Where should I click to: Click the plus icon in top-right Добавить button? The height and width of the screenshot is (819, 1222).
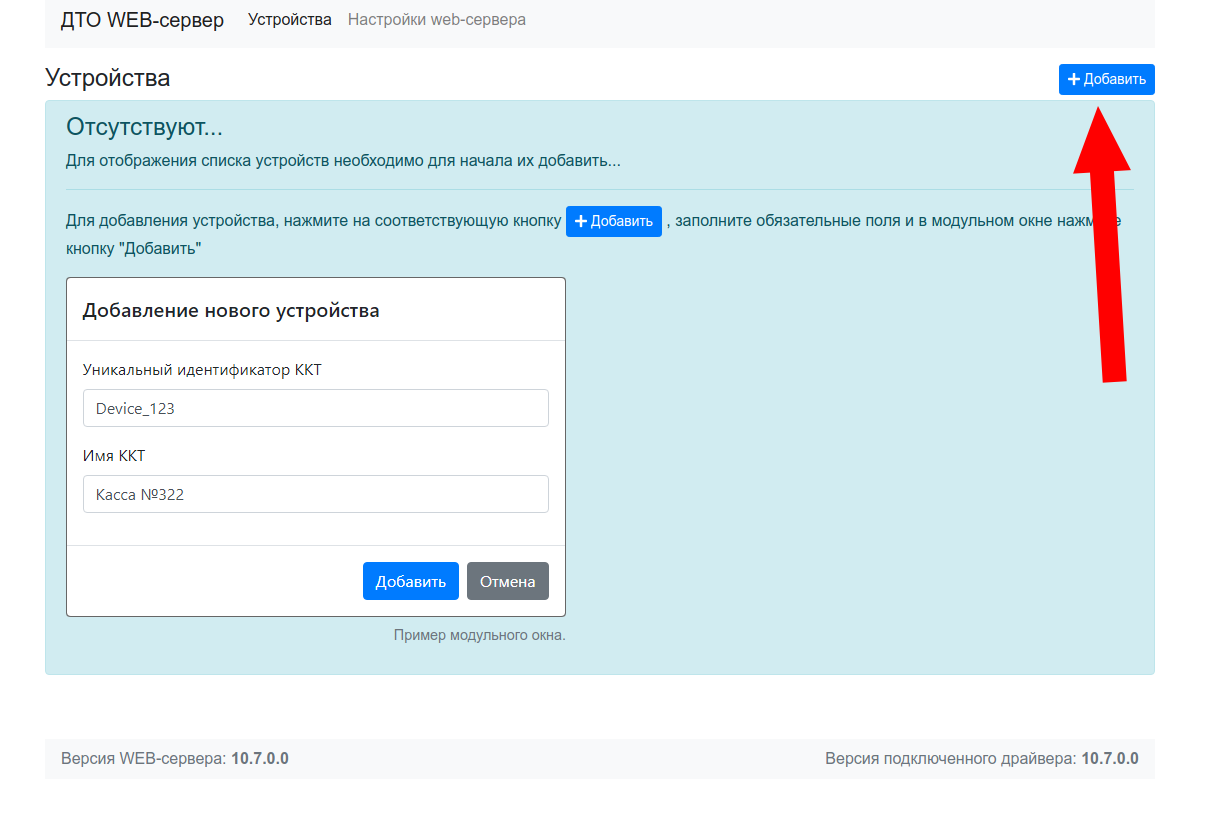point(1074,80)
